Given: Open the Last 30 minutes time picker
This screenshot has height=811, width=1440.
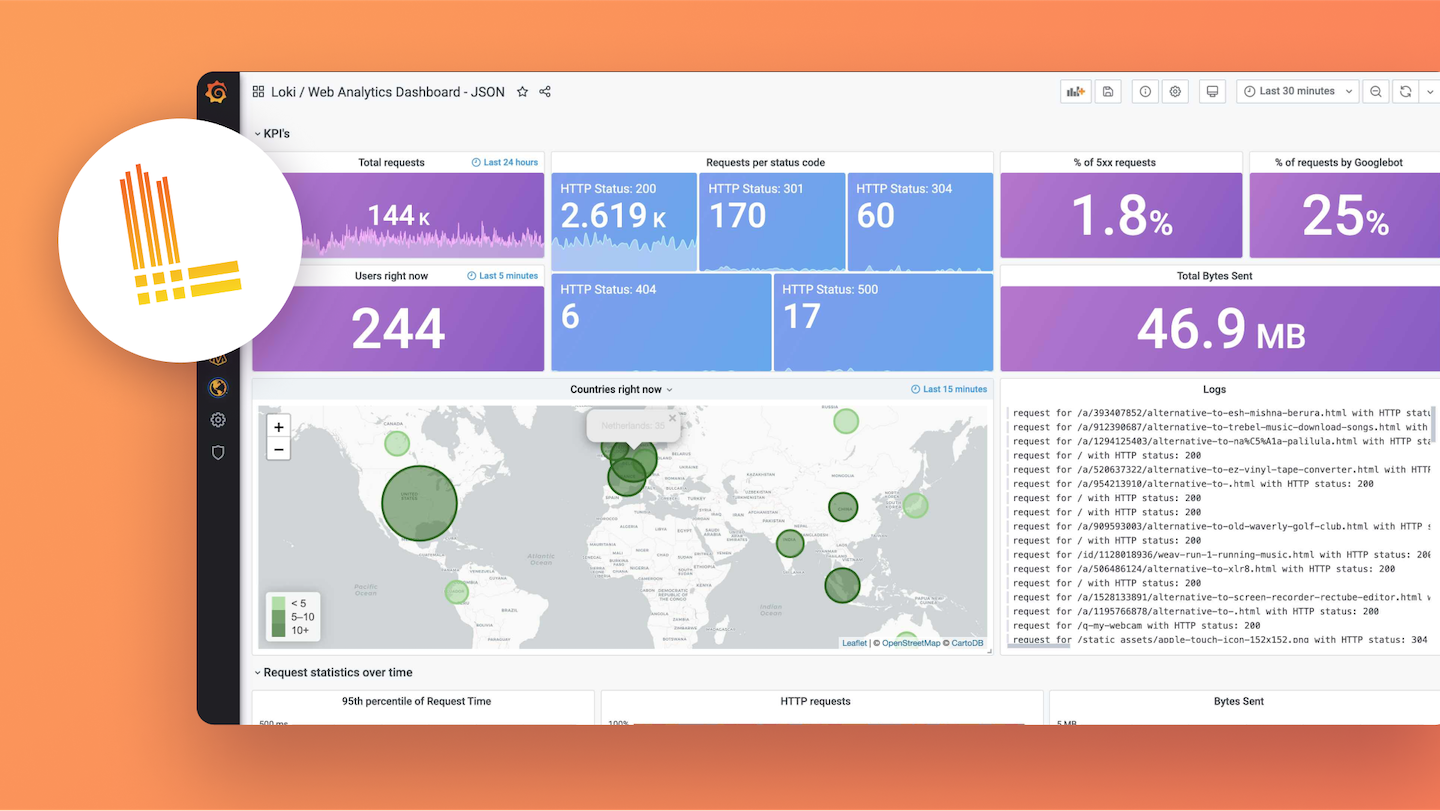Looking at the screenshot, I should point(1297,91).
